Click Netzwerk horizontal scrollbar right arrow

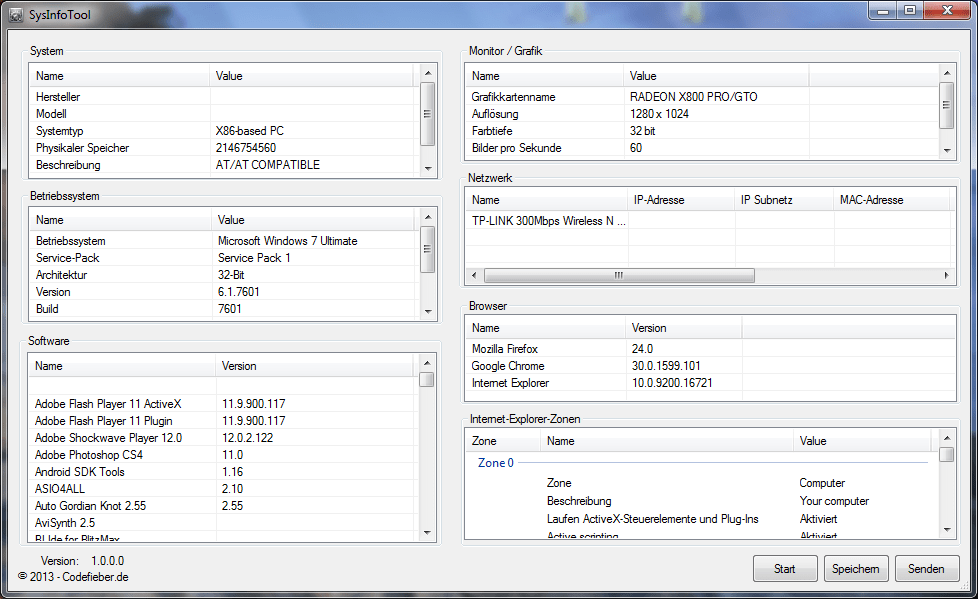click(947, 275)
